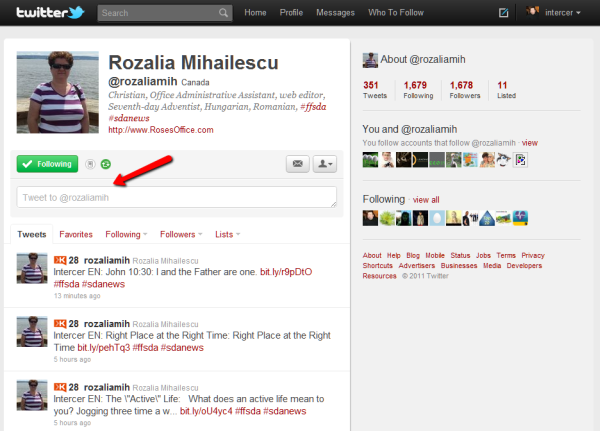Open the Resources footer link
Screen dimensions: 600x431
pos(380,276)
